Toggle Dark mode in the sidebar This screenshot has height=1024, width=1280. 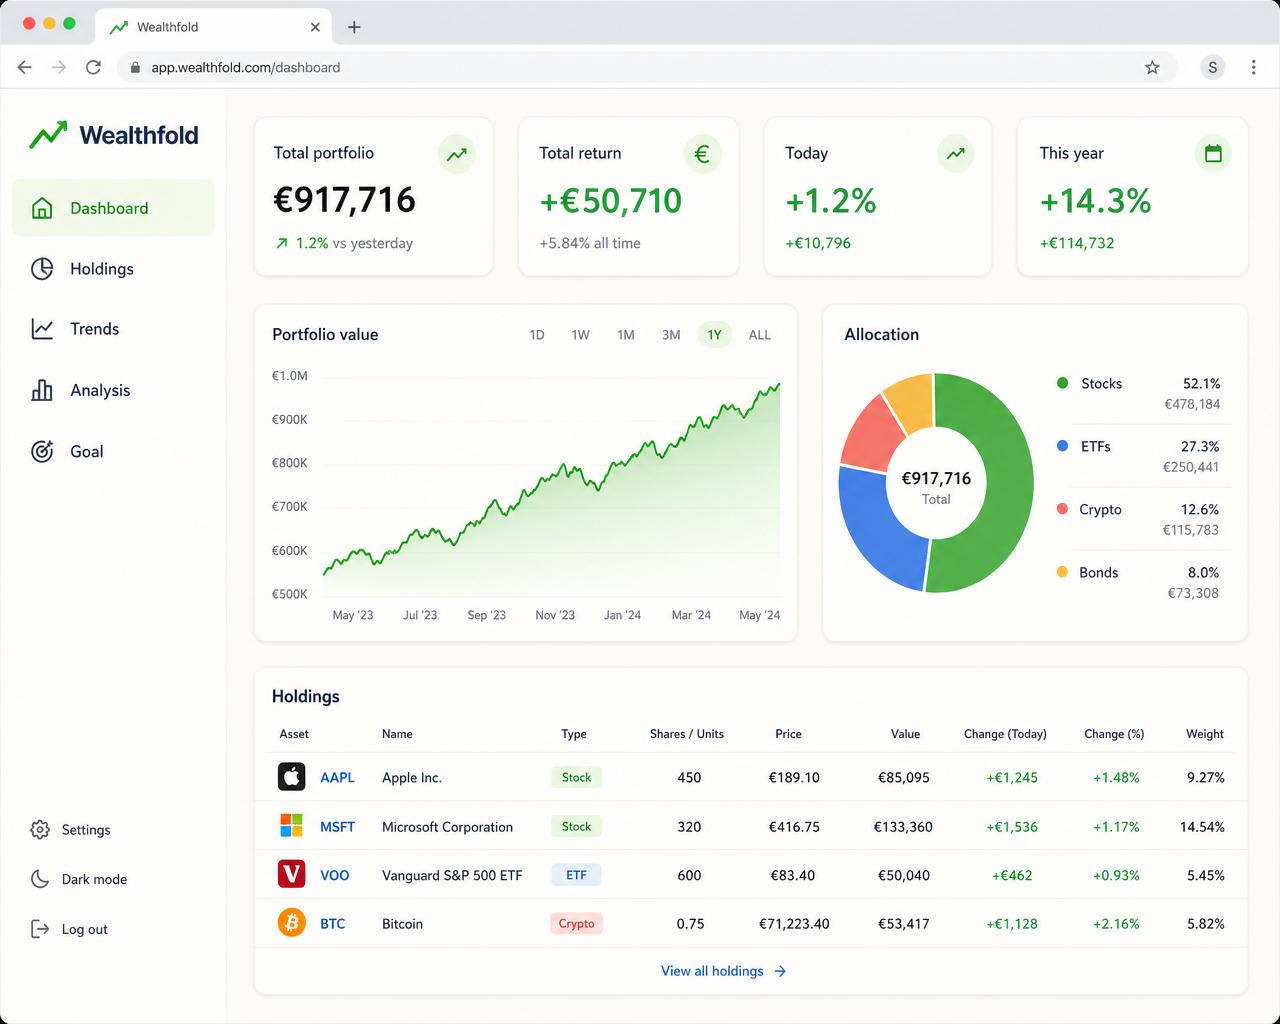(79, 879)
